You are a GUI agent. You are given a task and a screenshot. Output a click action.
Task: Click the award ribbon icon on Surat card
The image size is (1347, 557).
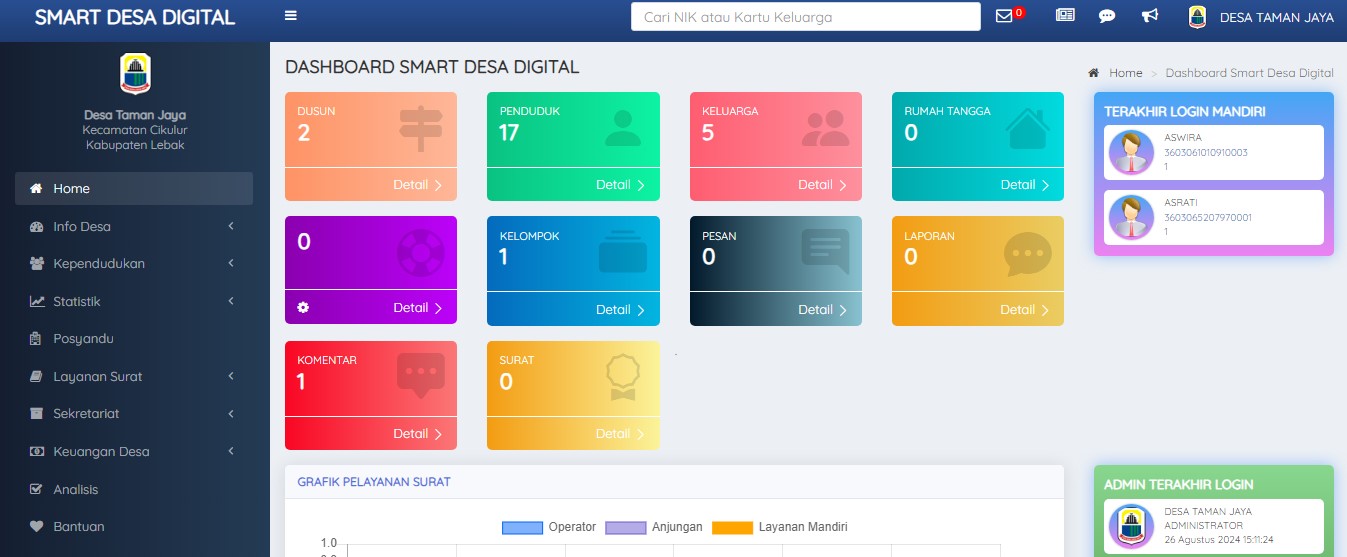[x=622, y=378]
